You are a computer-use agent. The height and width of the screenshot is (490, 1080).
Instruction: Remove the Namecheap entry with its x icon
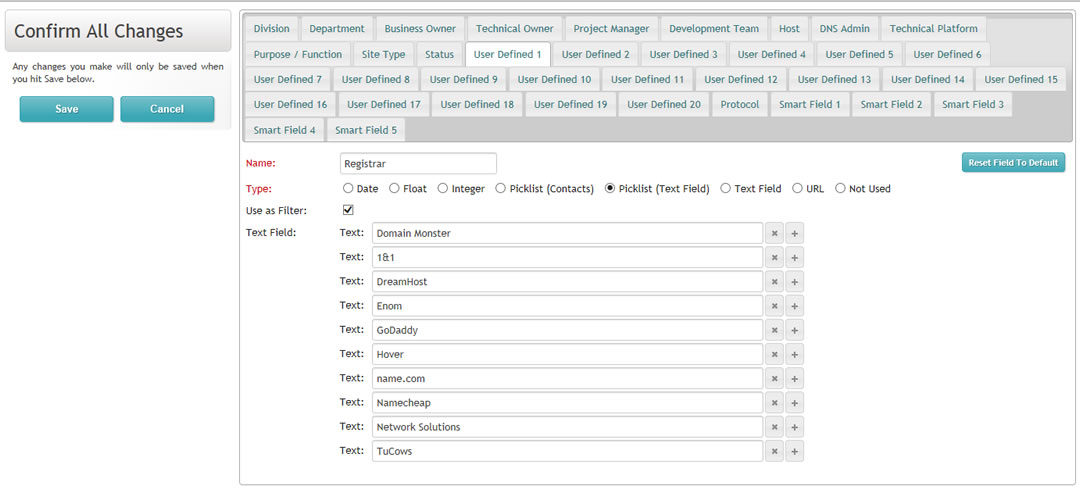tap(774, 402)
